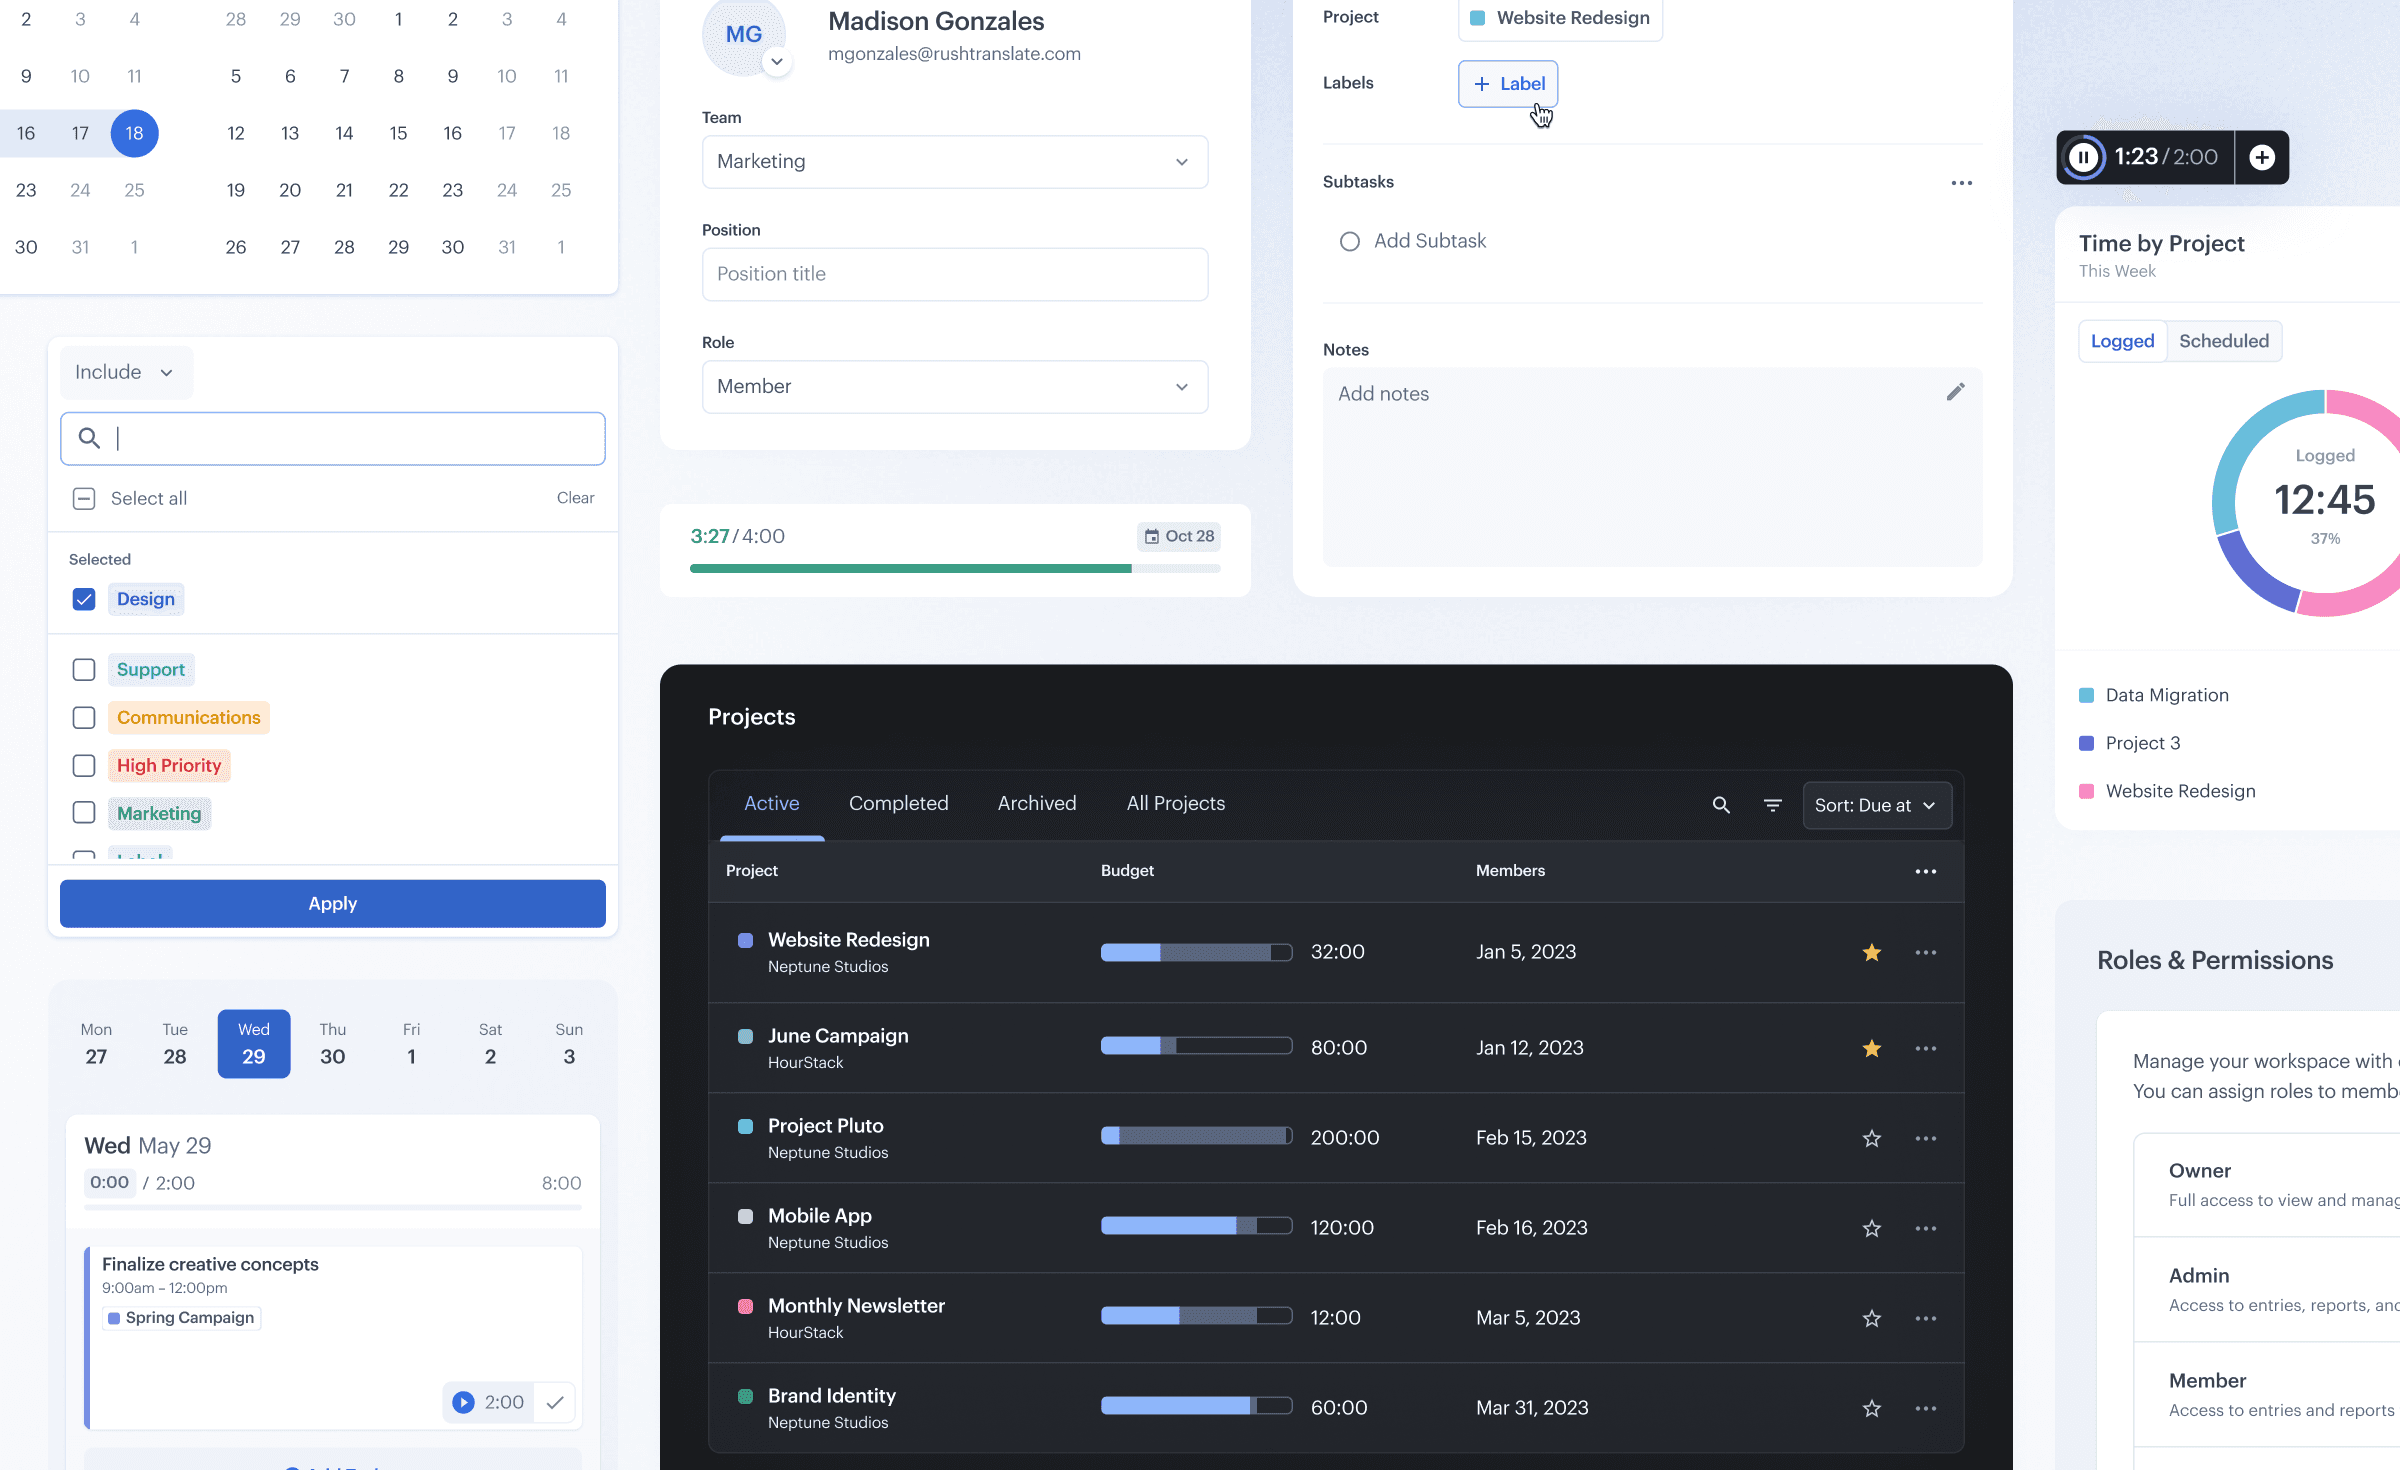Open more options for June Campaign row
Viewport: 2400px width, 1470px height.
[1926, 1049]
